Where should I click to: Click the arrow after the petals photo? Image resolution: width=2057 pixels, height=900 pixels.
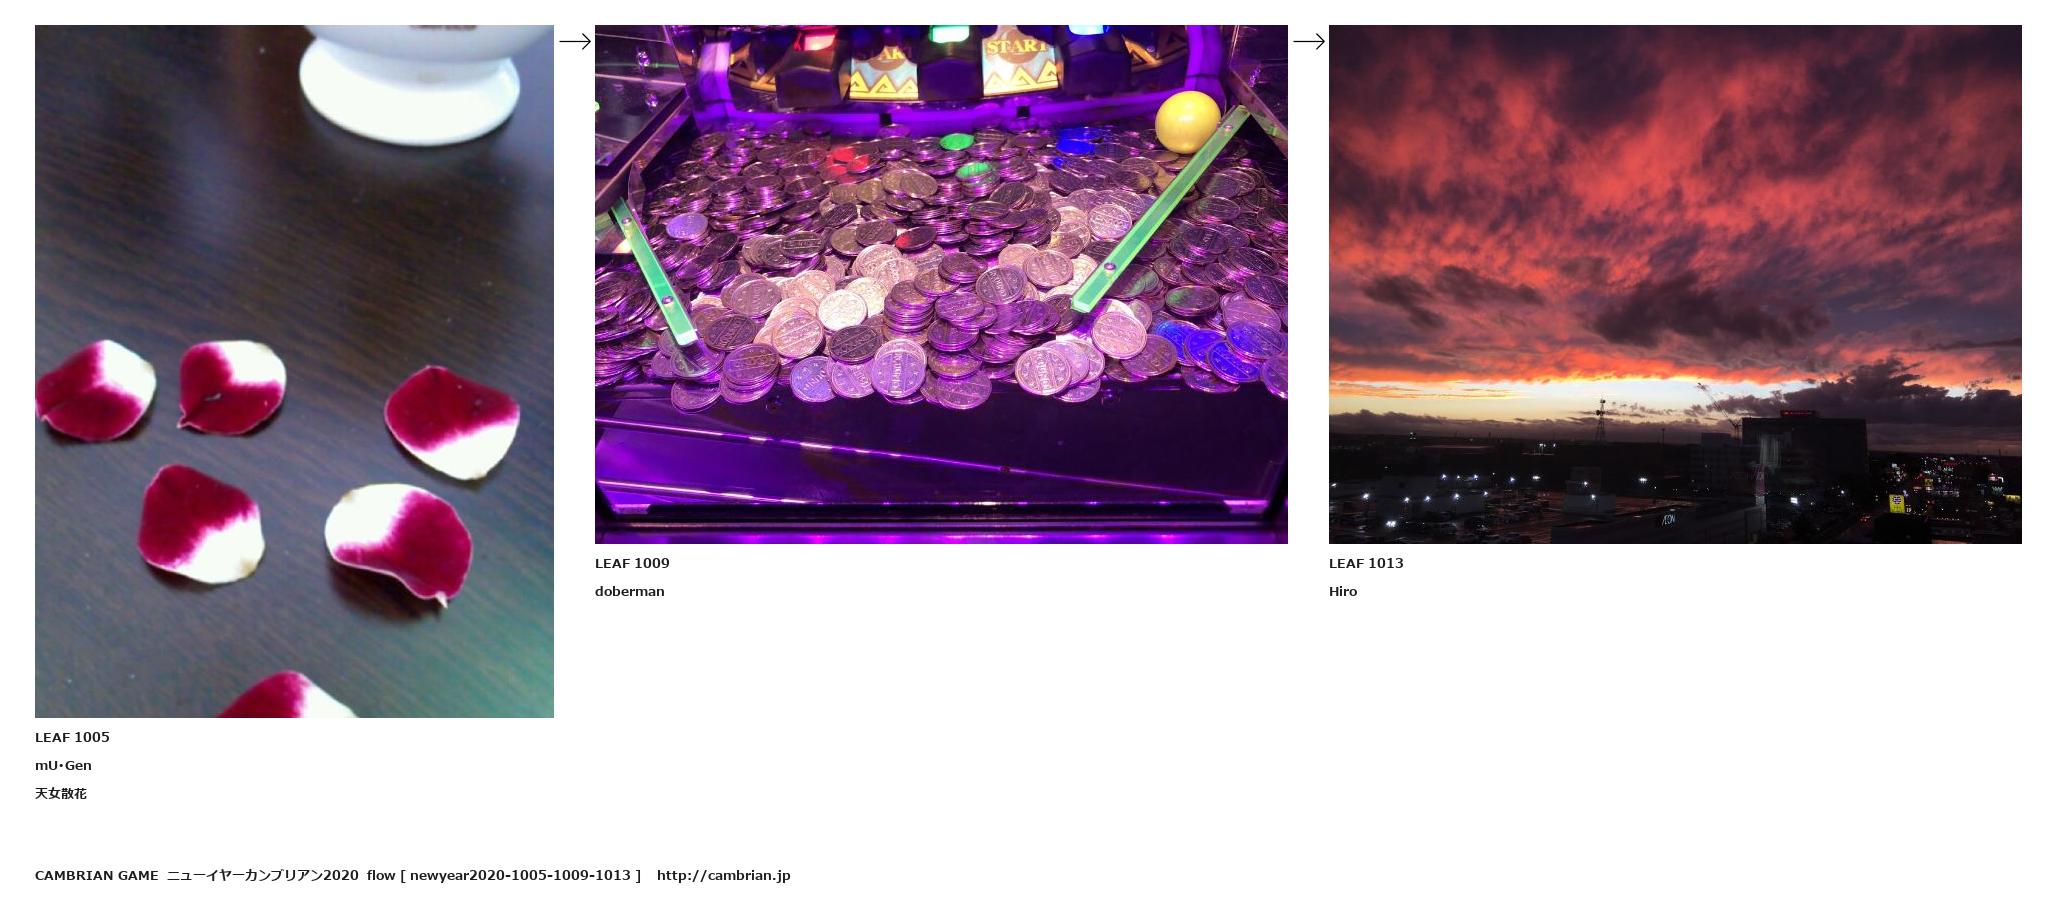coord(574,41)
